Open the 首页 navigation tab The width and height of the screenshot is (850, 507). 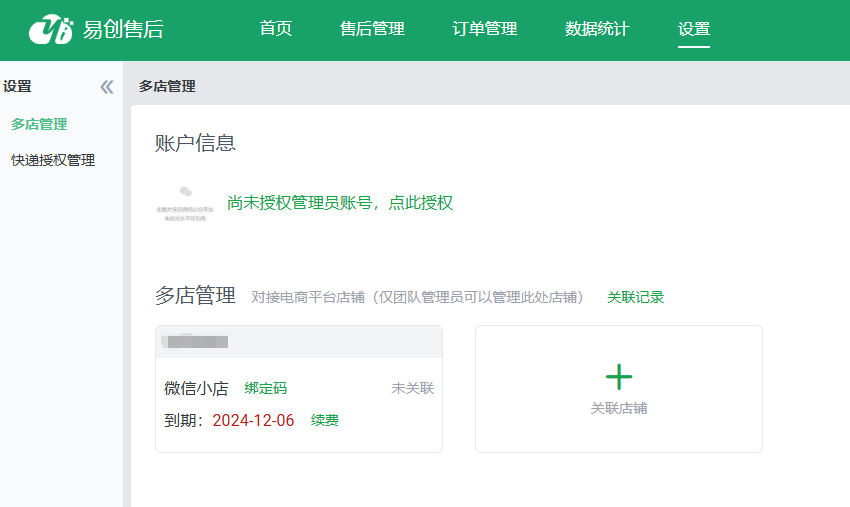click(x=276, y=29)
